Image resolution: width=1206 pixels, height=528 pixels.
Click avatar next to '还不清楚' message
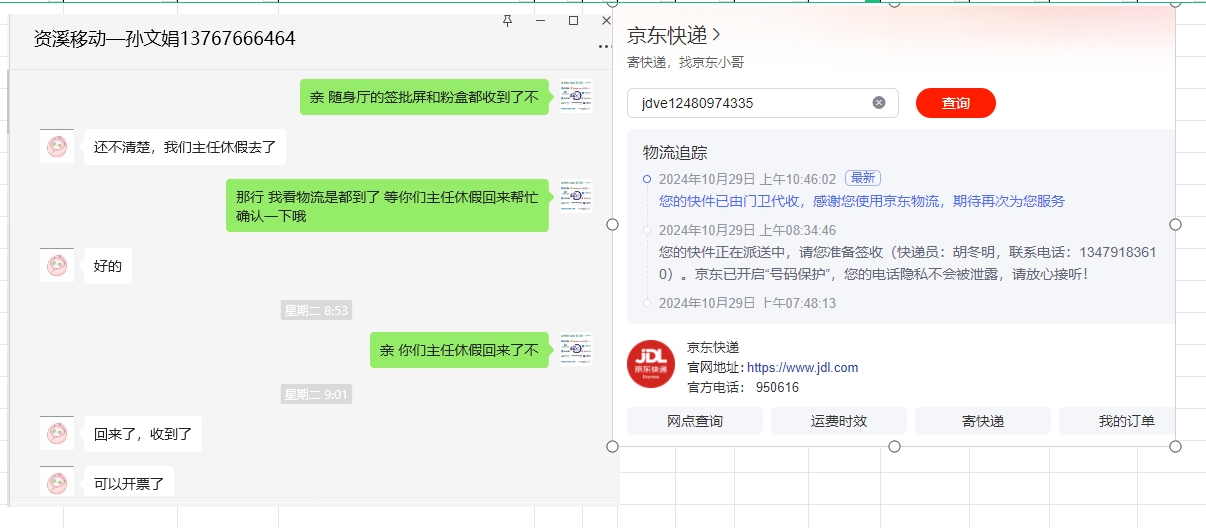(x=57, y=146)
